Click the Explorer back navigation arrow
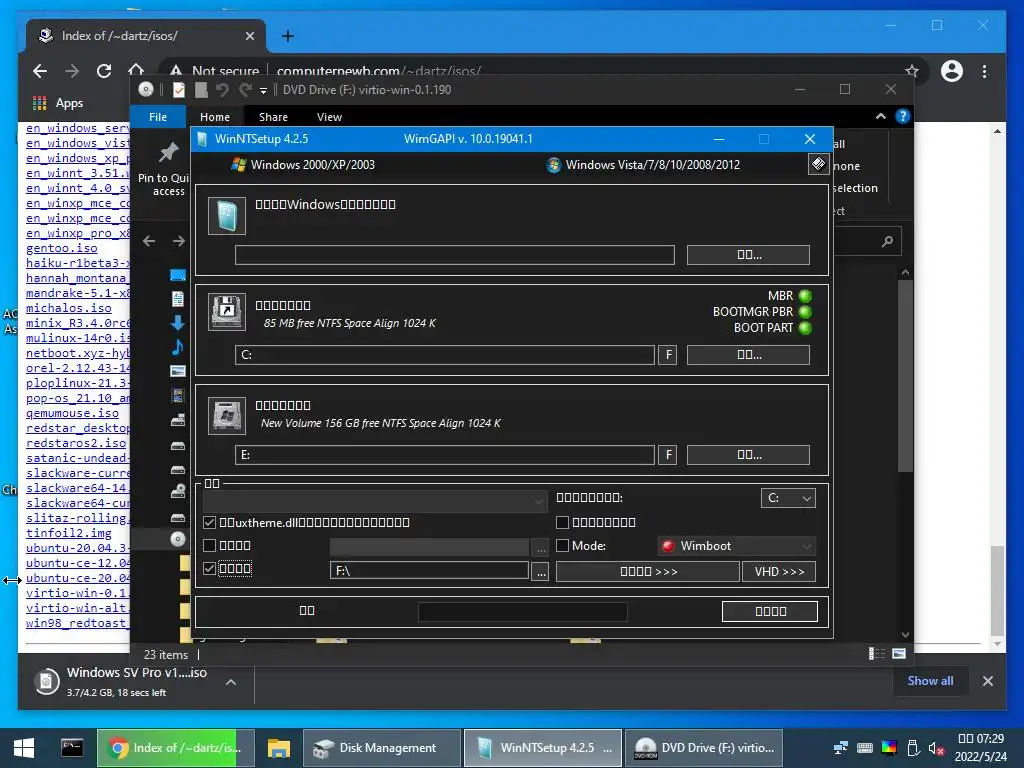The image size is (1024, 768). pos(149,241)
